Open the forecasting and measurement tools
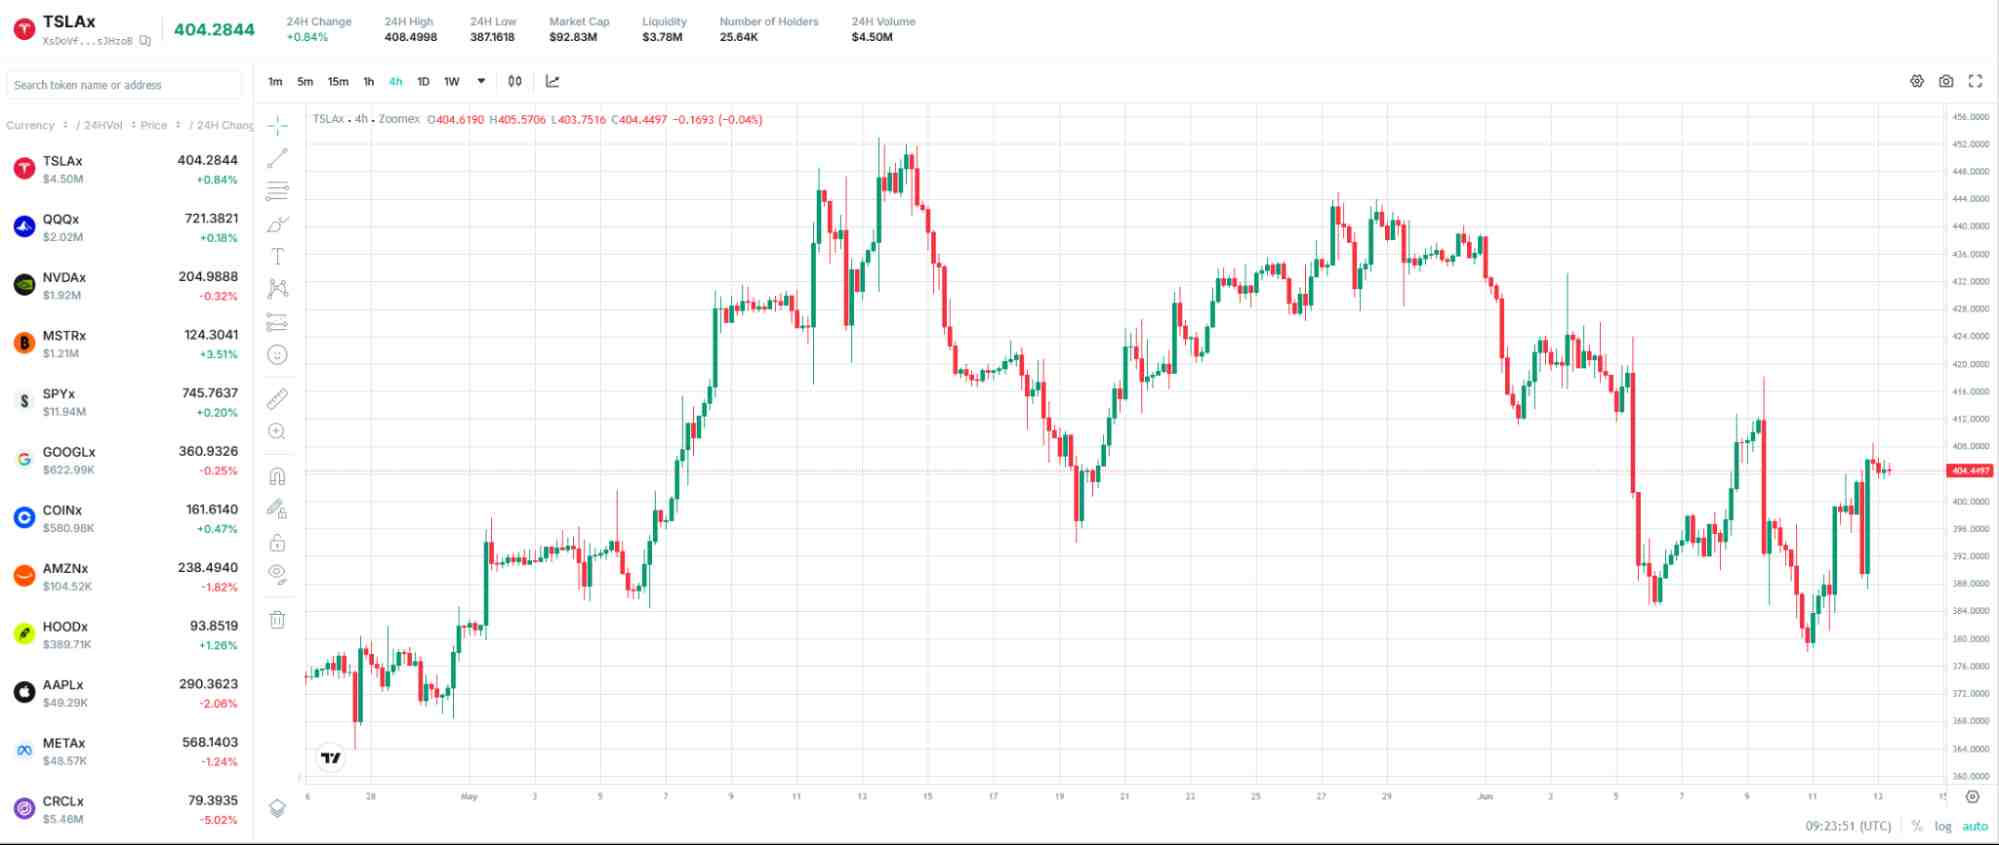 coord(278,322)
